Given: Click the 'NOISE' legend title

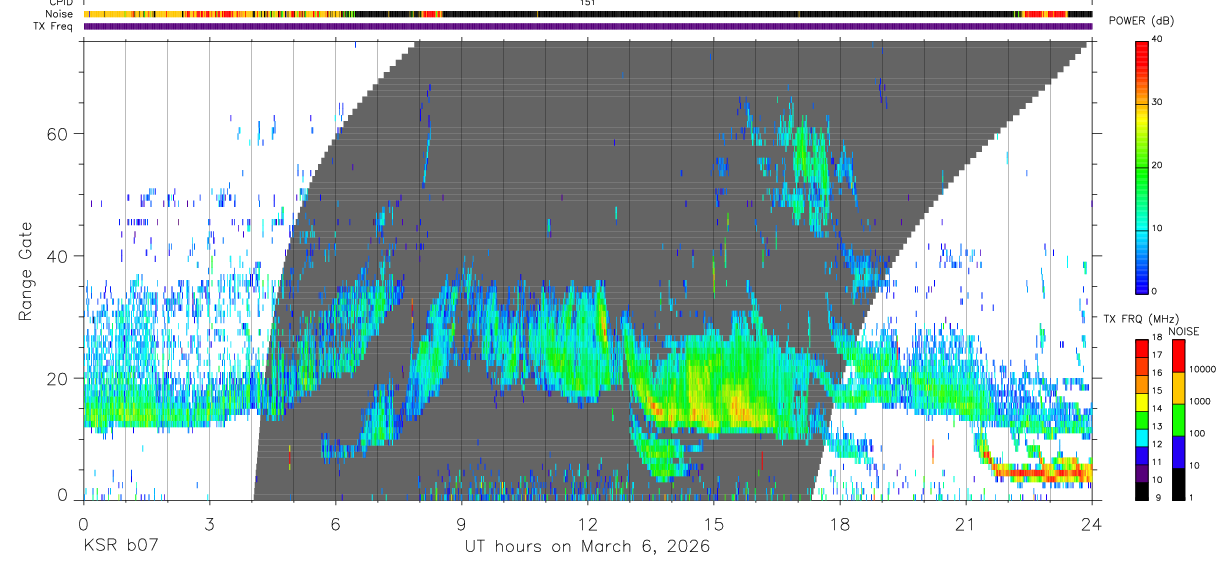Looking at the screenshot, I should [1184, 331].
